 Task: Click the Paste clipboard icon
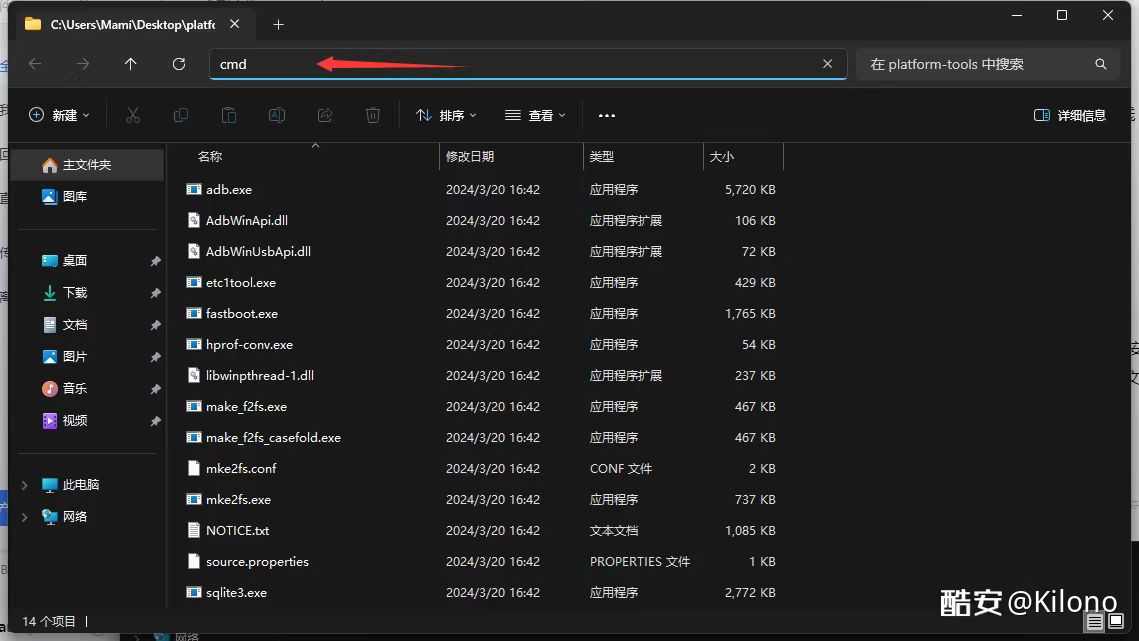229,115
